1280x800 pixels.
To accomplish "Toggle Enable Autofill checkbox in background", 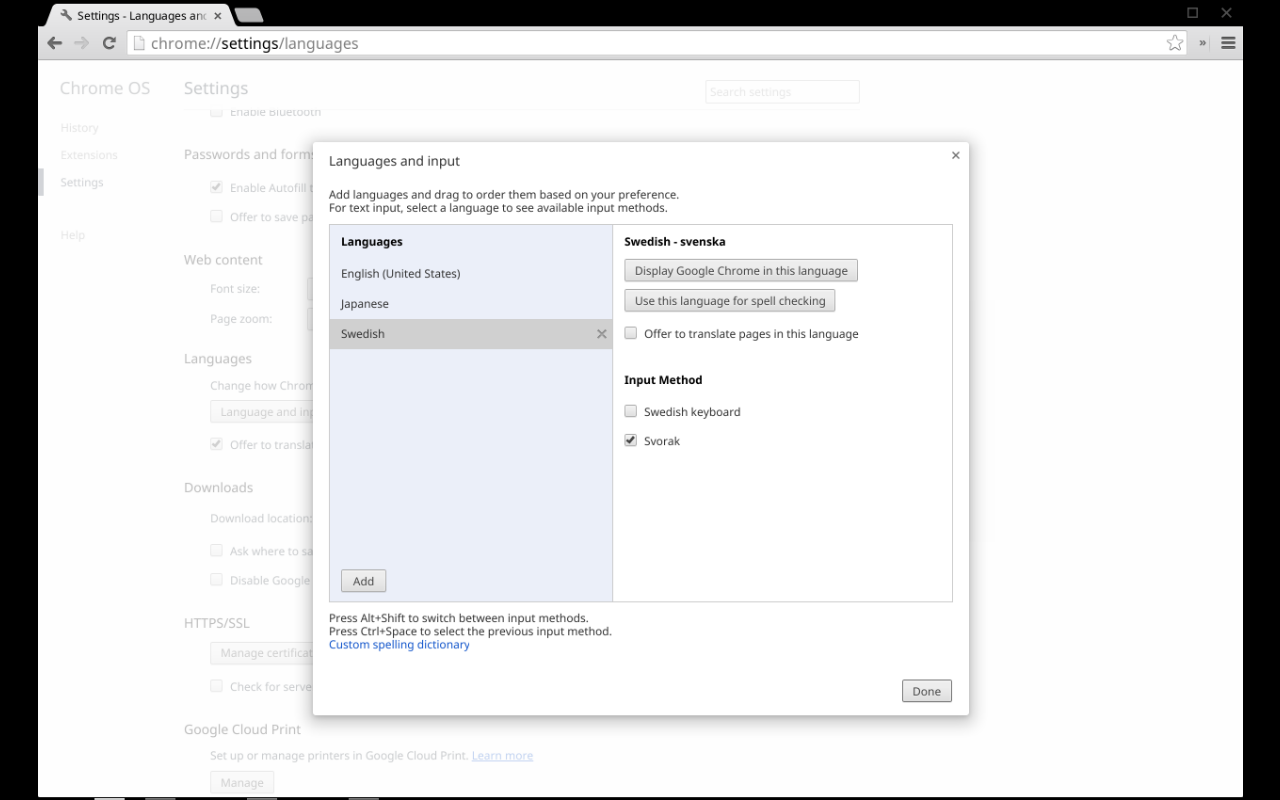I will point(216,187).
